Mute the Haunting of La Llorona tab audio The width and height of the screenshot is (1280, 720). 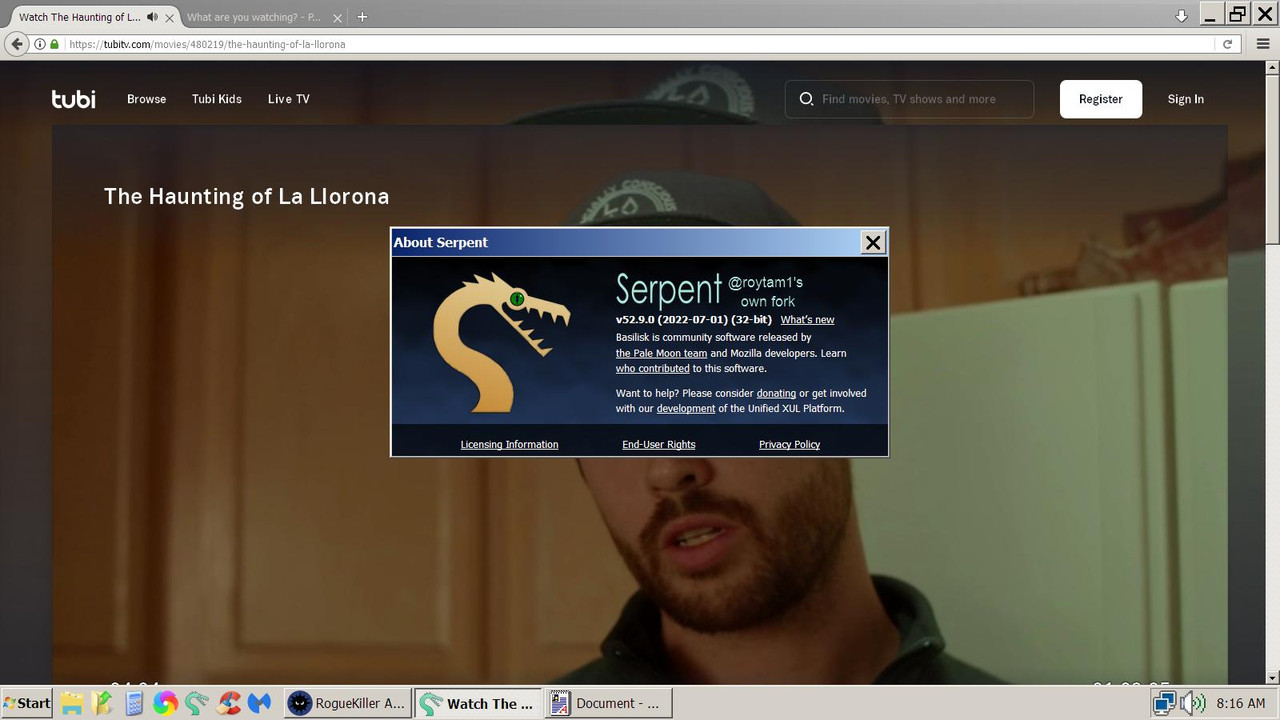152,17
